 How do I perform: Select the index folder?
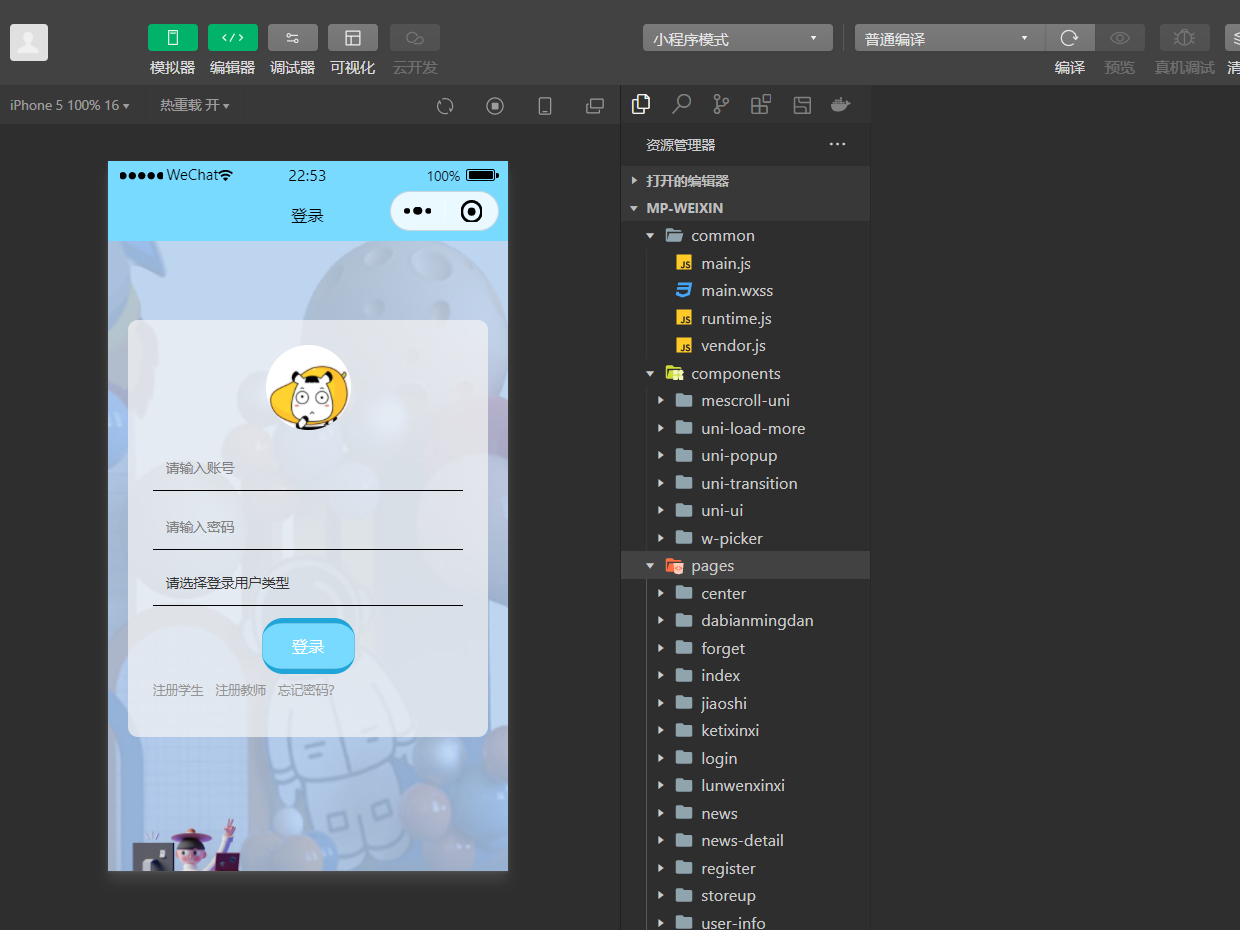point(745,676)
